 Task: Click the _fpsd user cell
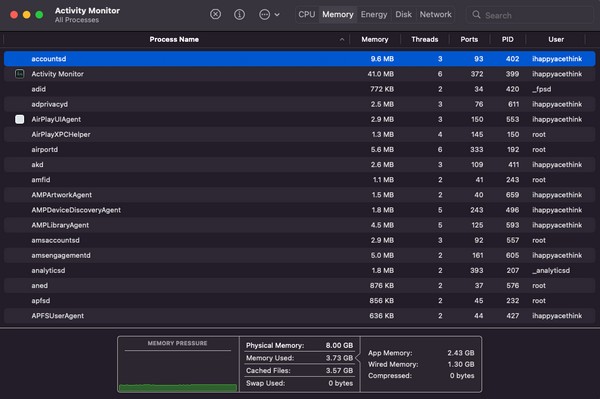click(542, 89)
